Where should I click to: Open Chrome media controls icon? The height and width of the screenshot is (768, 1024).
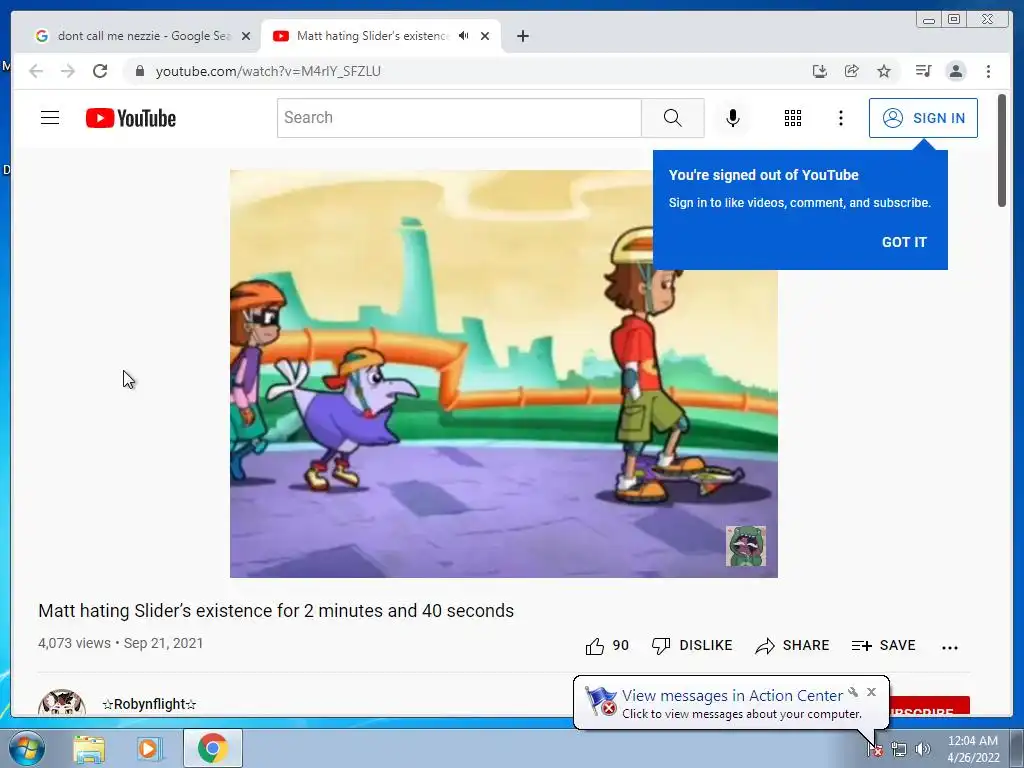[923, 71]
